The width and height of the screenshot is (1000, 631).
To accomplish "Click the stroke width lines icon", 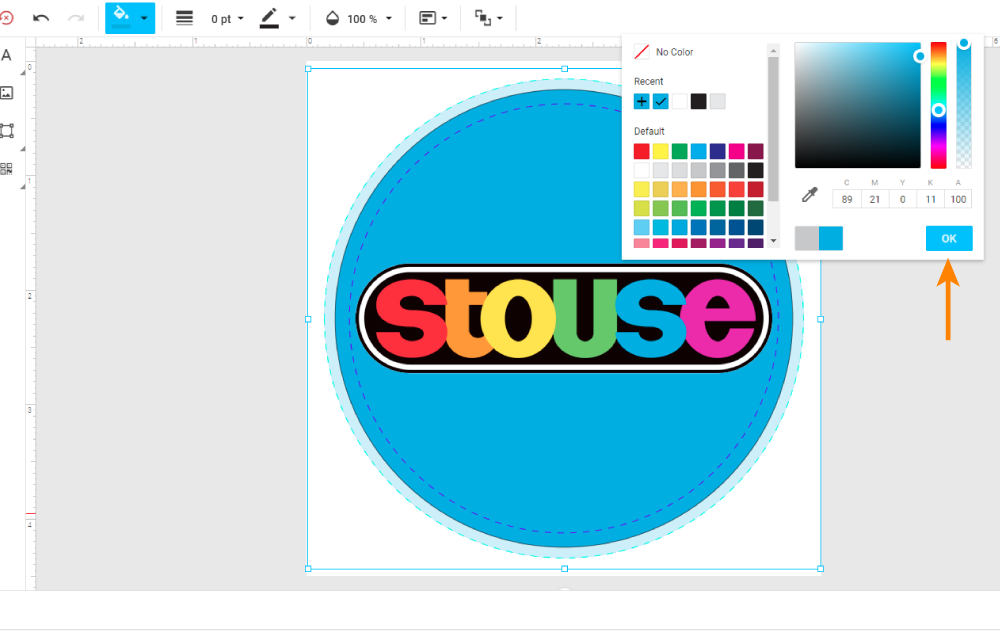I will pos(184,18).
